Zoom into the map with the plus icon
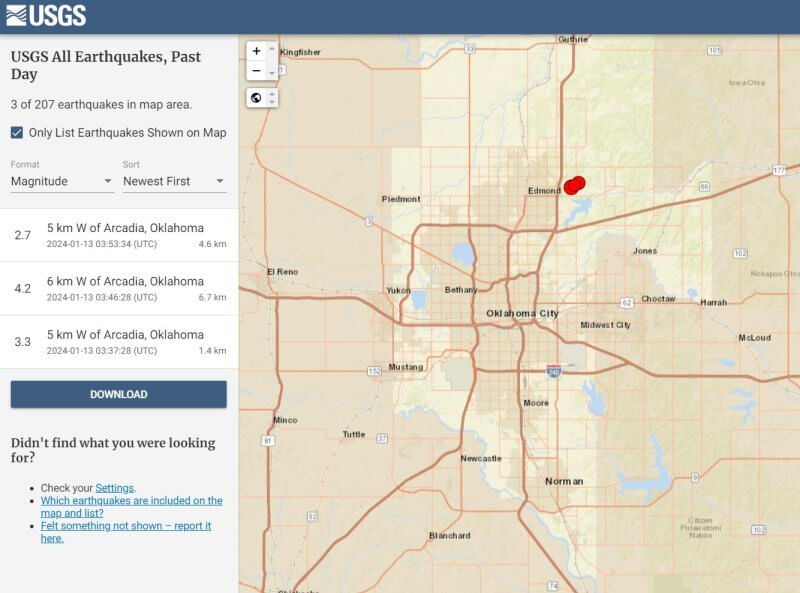800x593 pixels. pos(256,51)
